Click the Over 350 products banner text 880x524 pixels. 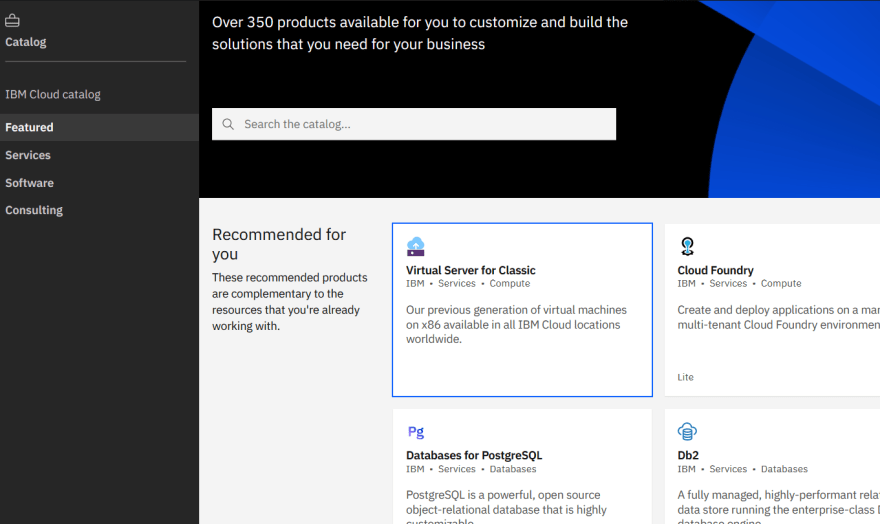pyautogui.click(x=420, y=33)
